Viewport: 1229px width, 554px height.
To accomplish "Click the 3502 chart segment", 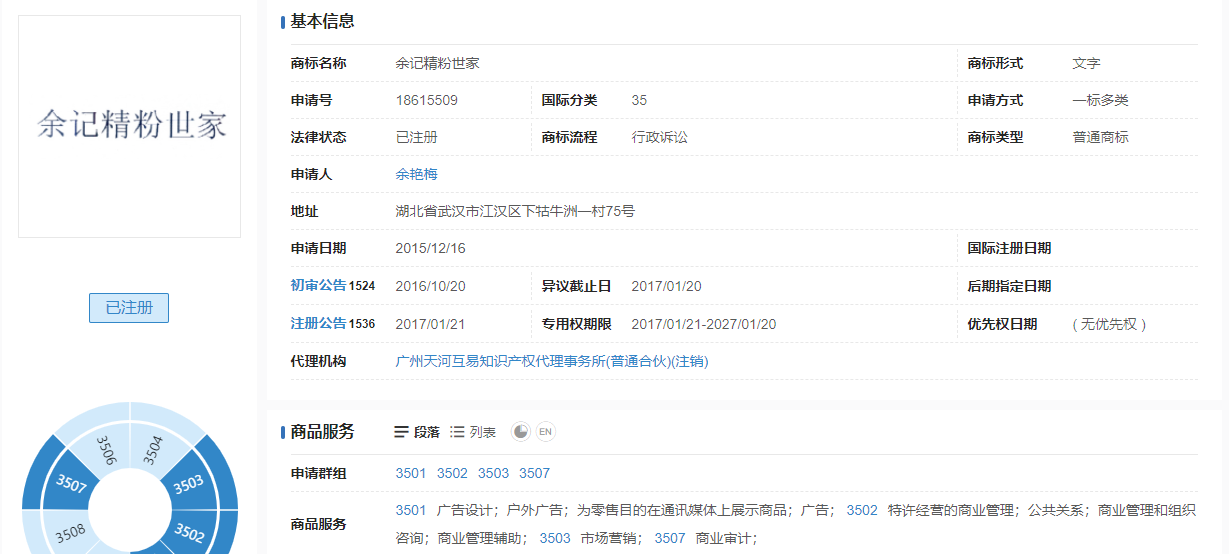I will click(190, 529).
